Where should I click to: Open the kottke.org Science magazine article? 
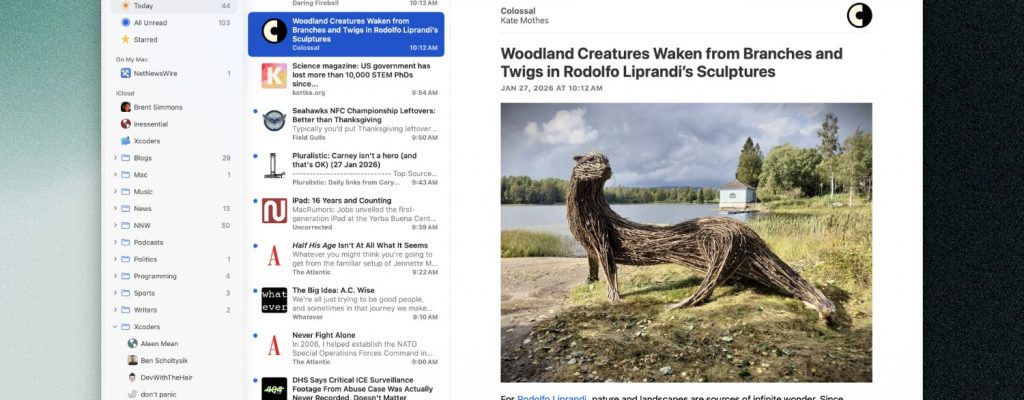[346, 78]
